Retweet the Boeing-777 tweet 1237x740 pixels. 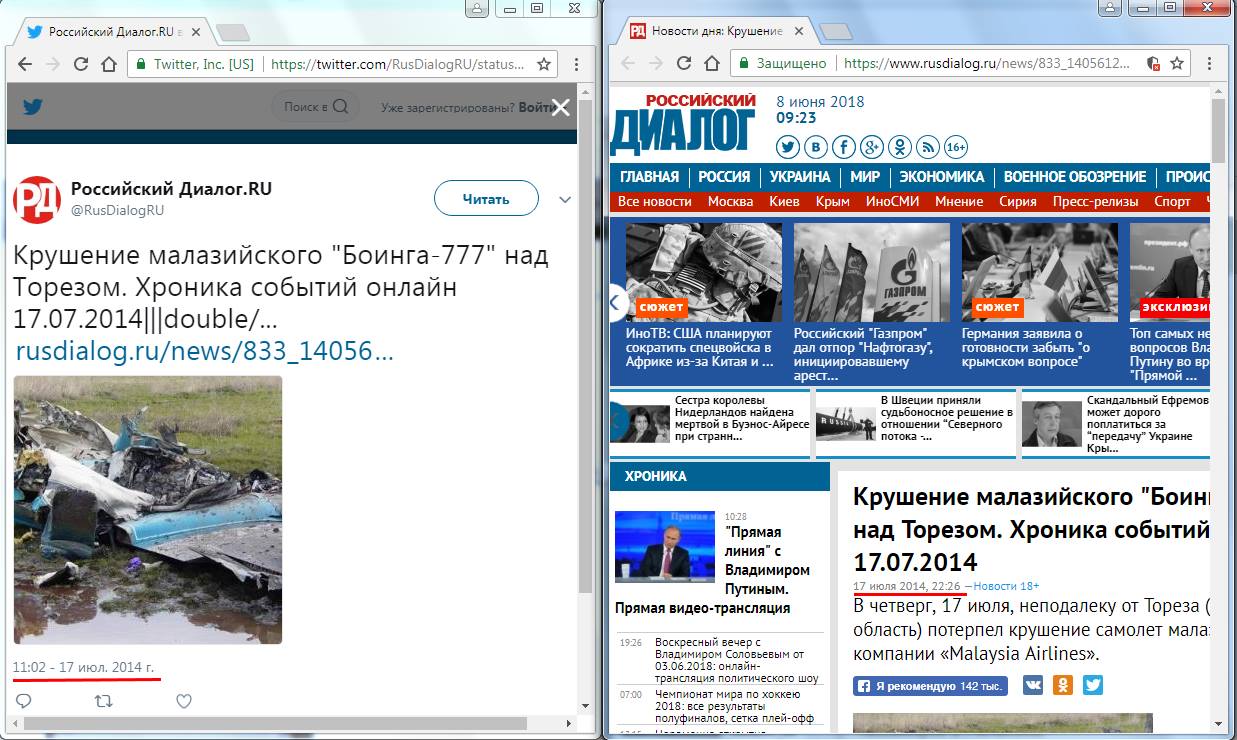pos(102,702)
